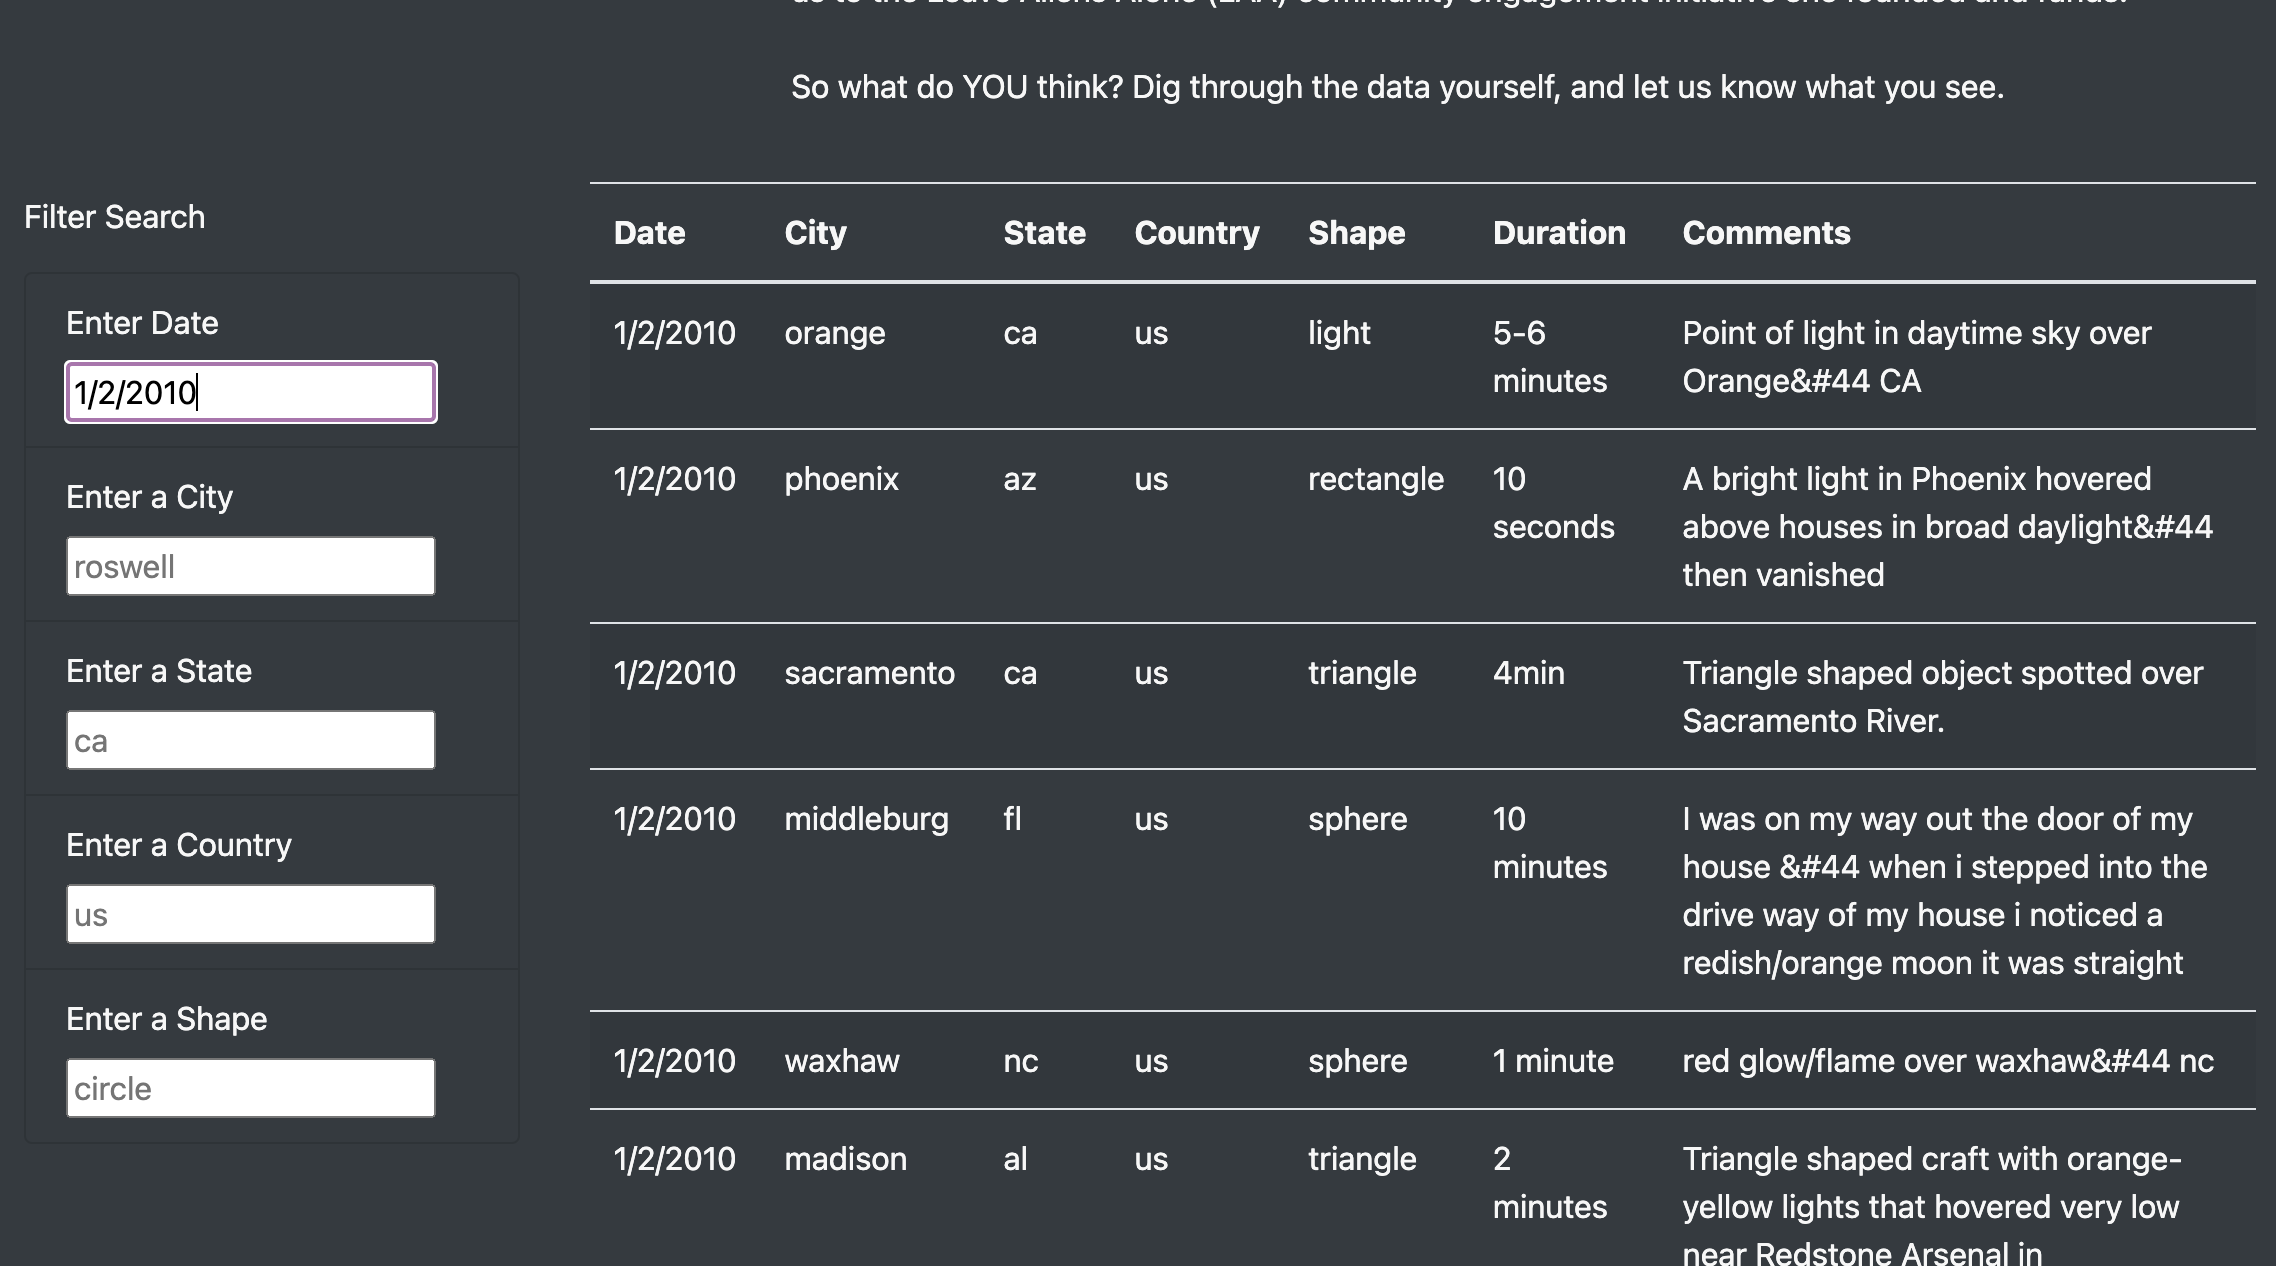Viewport: 2276px width, 1266px height.
Task: Select the phoenix city cell
Action: click(841, 479)
